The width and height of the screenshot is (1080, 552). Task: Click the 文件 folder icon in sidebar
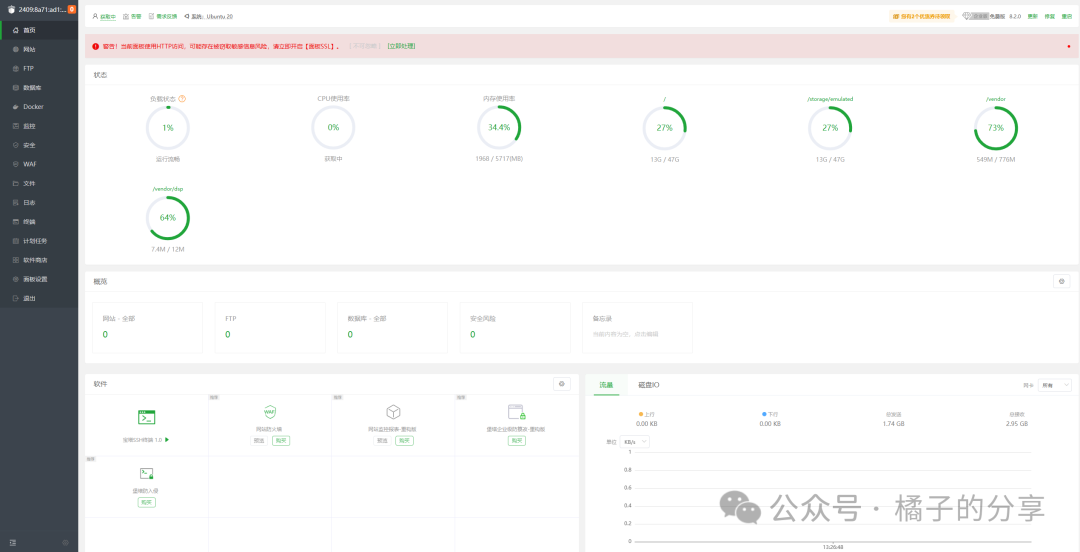15,183
